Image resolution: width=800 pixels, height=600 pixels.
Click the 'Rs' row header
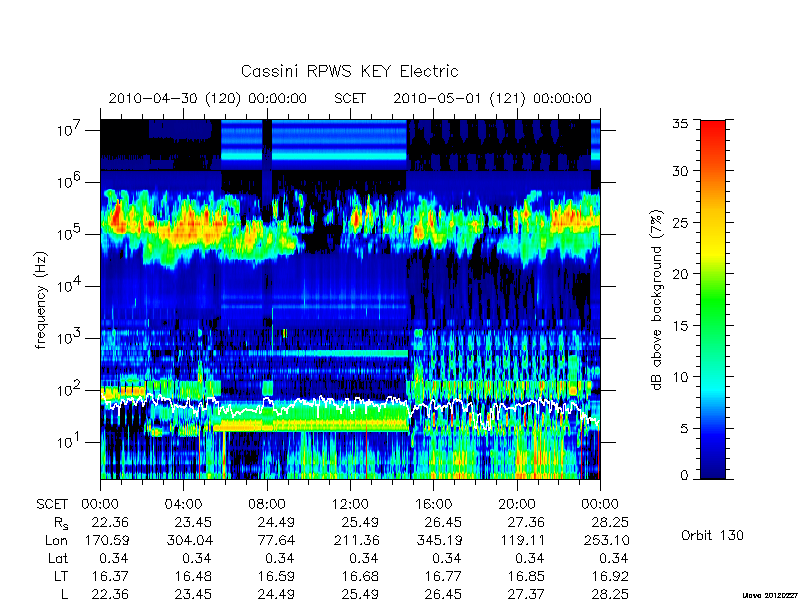pos(61,523)
